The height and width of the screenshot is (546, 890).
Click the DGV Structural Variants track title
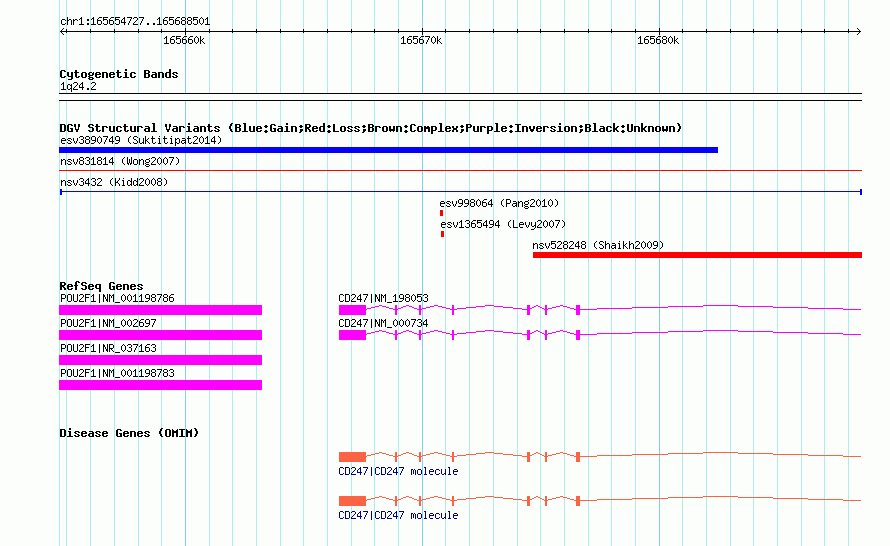(370, 128)
